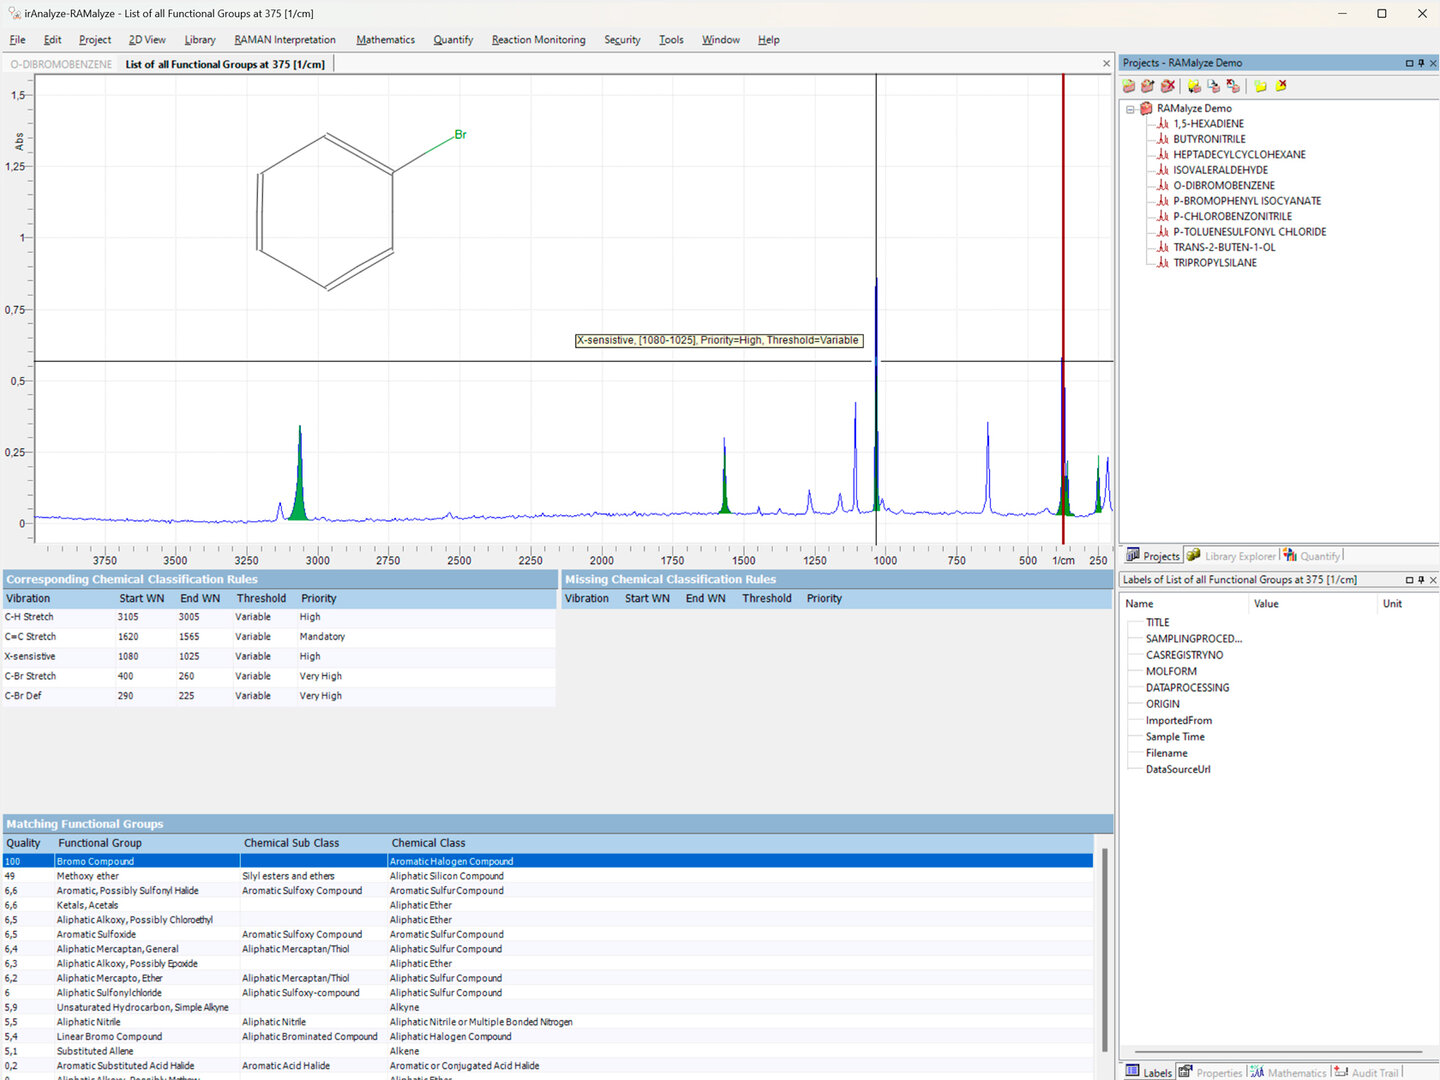Open the 1,5-HEXADIENE spectrum in project tree
This screenshot has height=1080, width=1440.
[x=1208, y=124]
